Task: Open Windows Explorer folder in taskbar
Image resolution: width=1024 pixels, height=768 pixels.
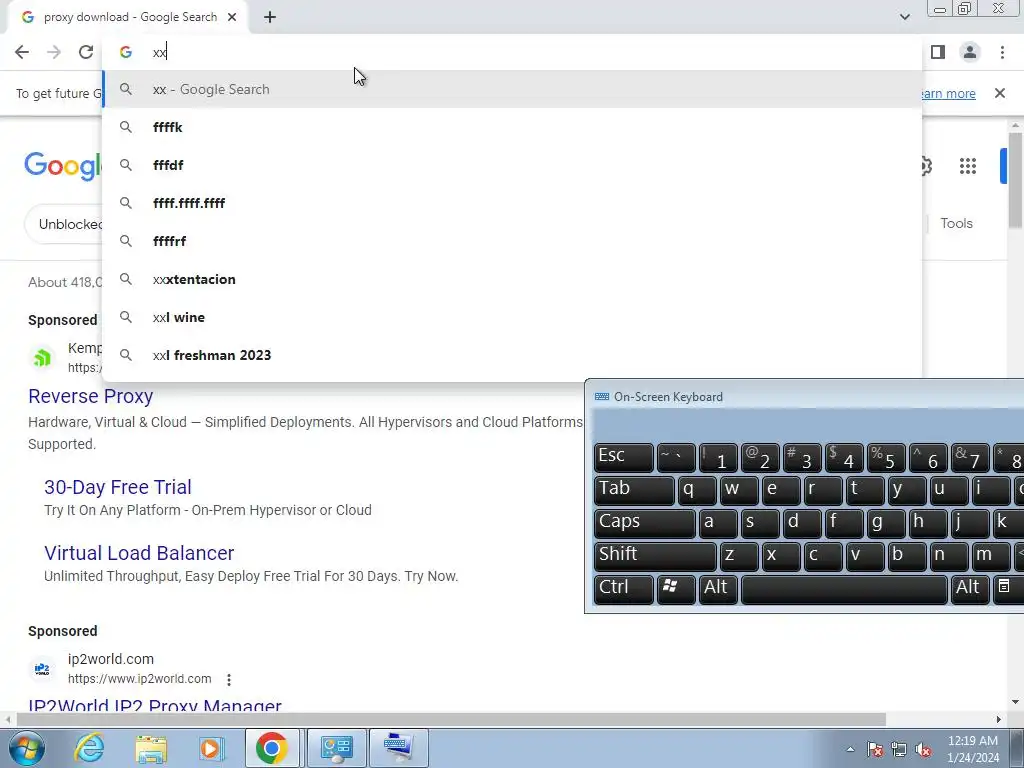Action: pyautogui.click(x=151, y=748)
